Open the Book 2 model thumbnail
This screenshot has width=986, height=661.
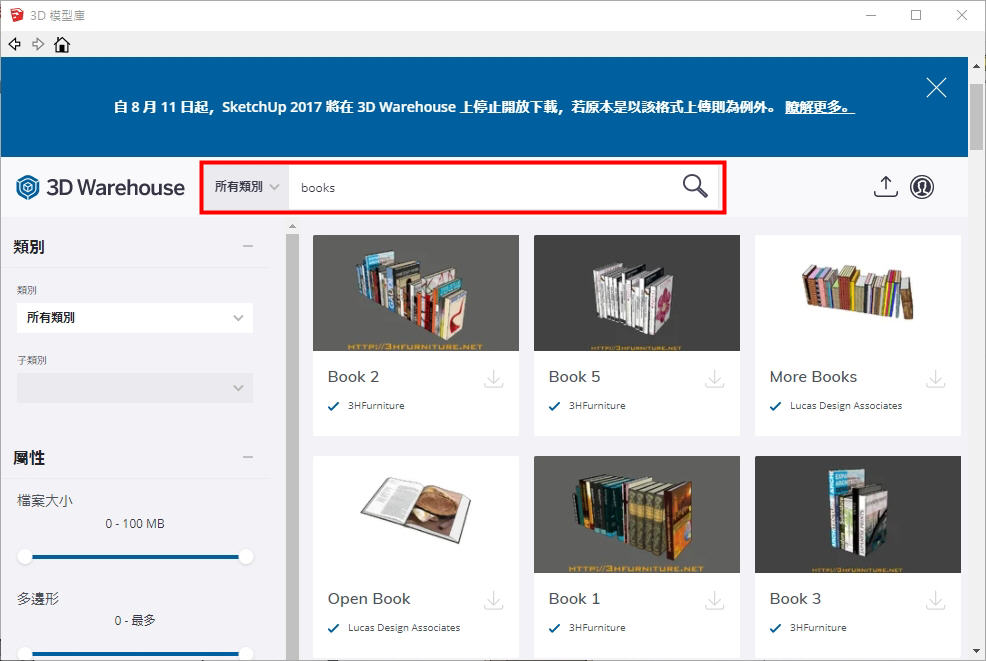pyautogui.click(x=416, y=293)
